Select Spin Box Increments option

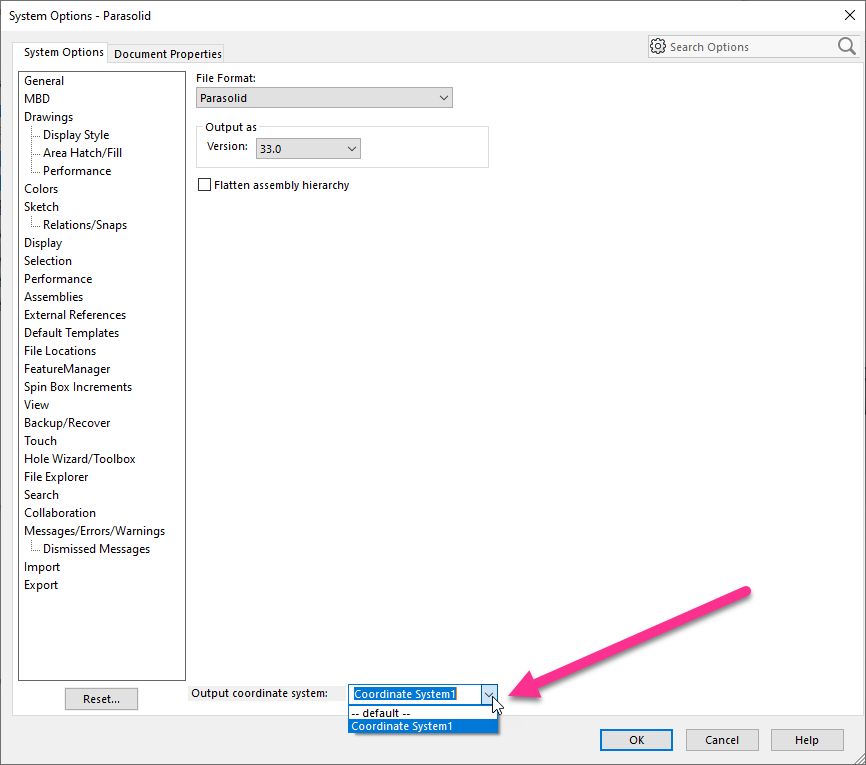coord(78,387)
